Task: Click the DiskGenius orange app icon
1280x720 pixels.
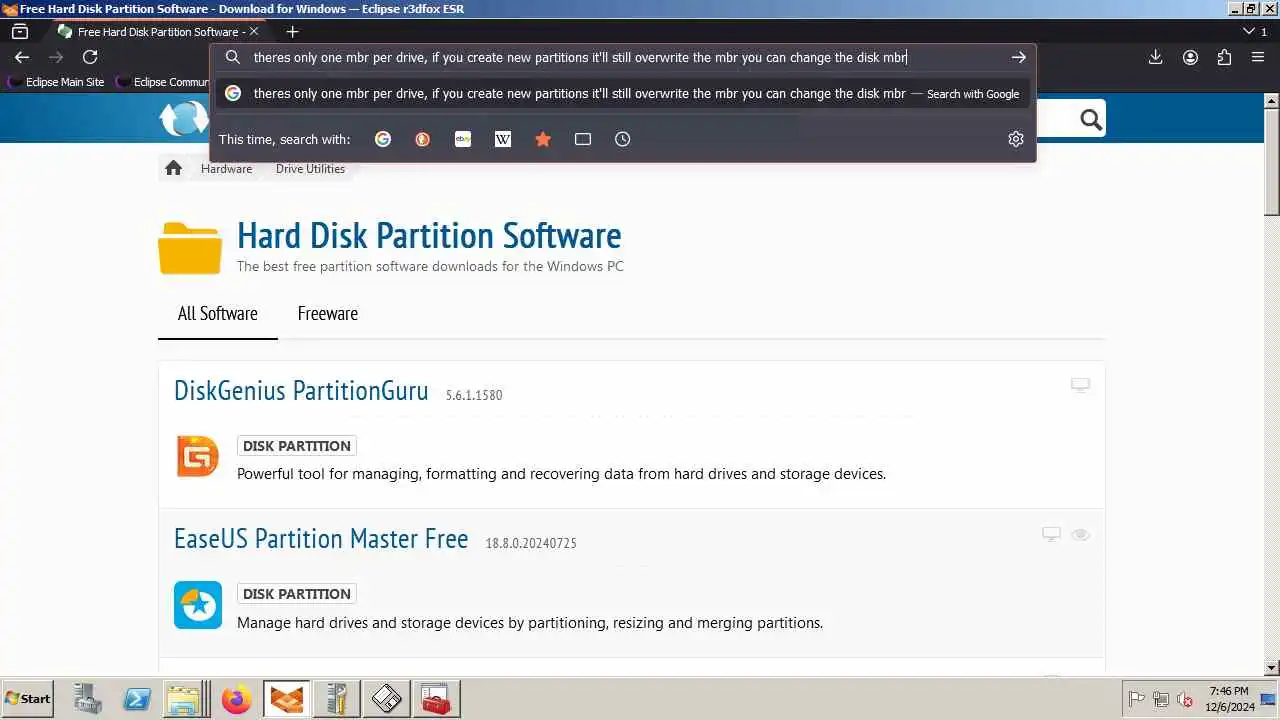Action: point(198,456)
